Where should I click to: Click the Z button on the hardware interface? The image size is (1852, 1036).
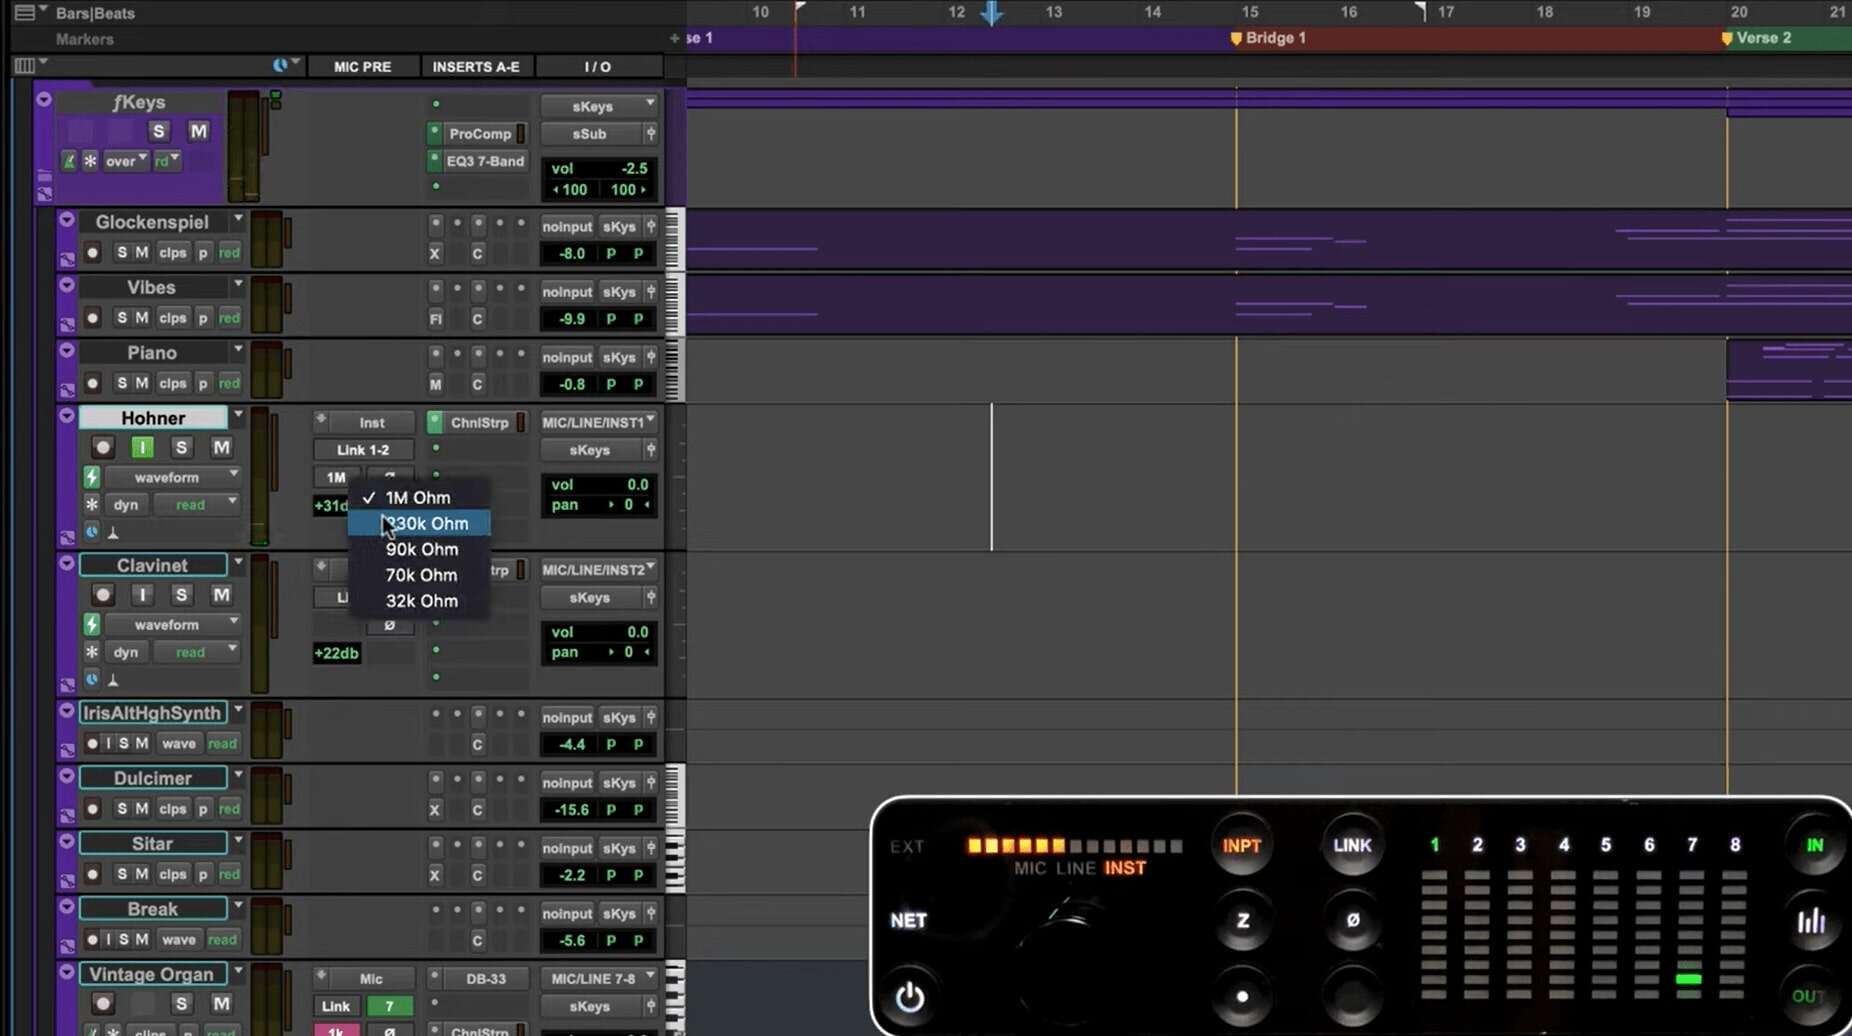tap(1243, 921)
